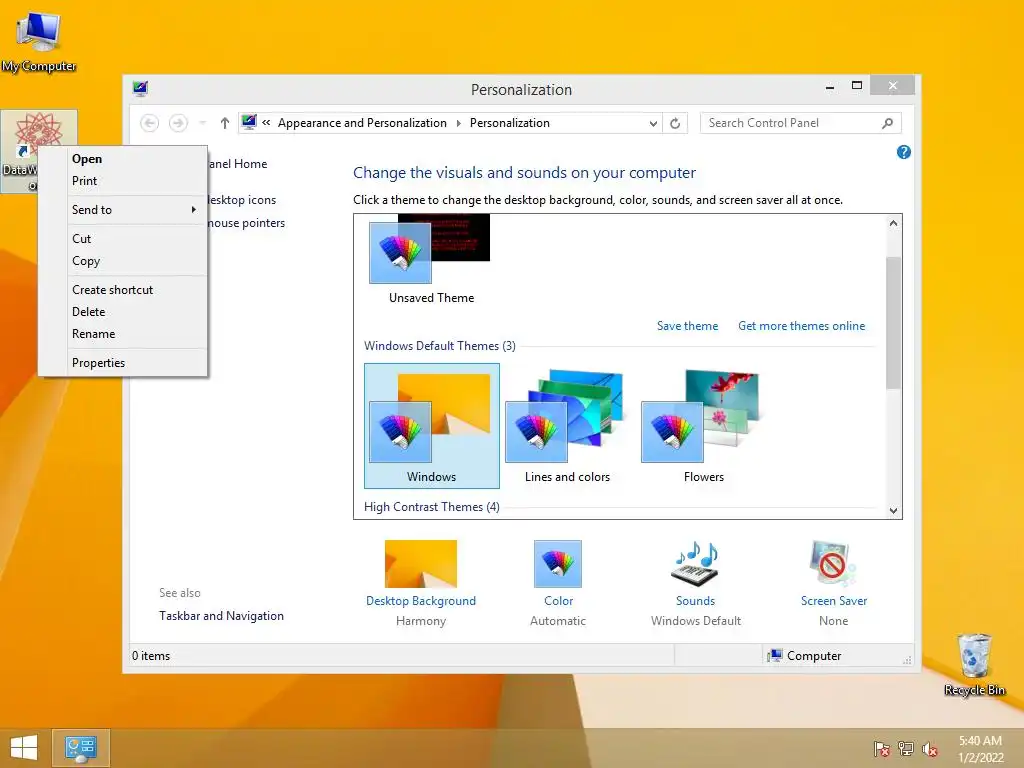The image size is (1024, 768).
Task: Click the Color text link
Action: (558, 601)
